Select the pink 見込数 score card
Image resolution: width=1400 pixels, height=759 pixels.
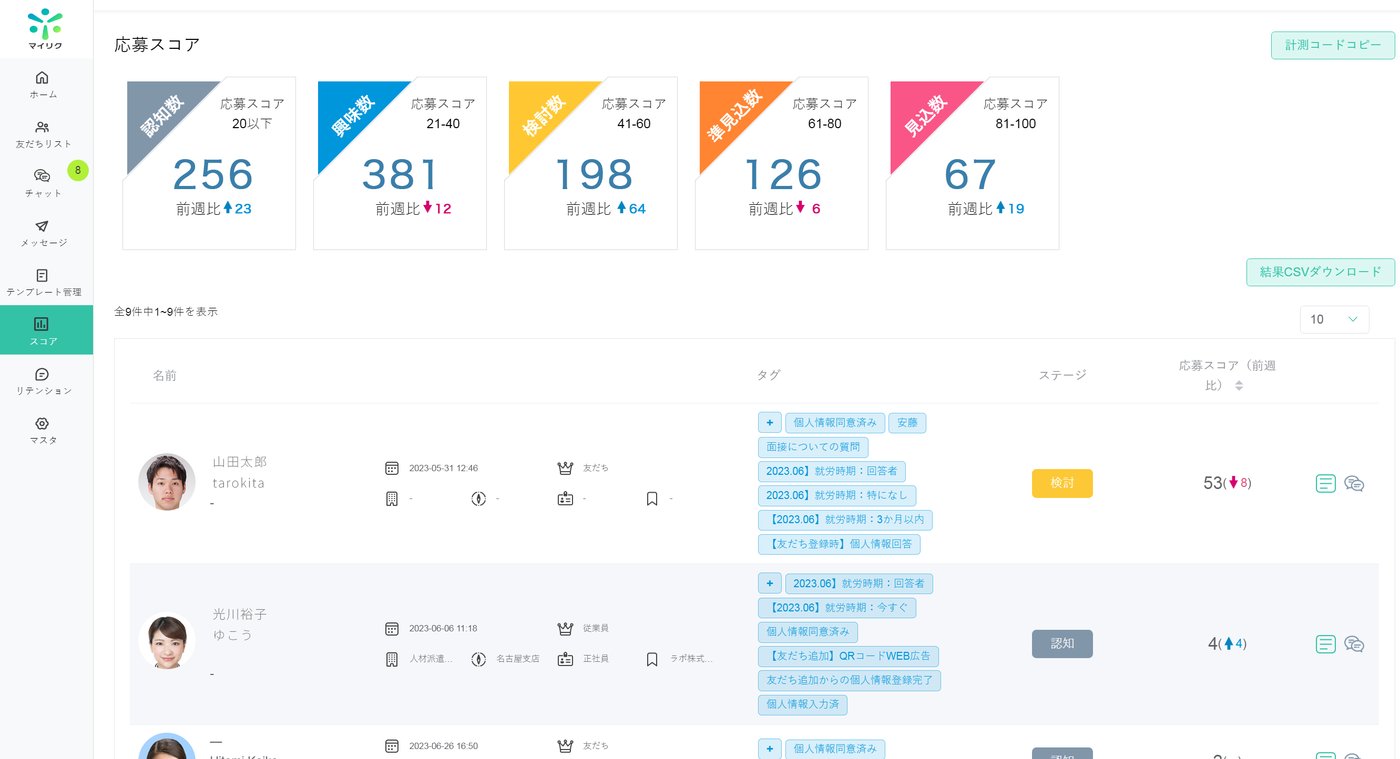click(x=973, y=163)
